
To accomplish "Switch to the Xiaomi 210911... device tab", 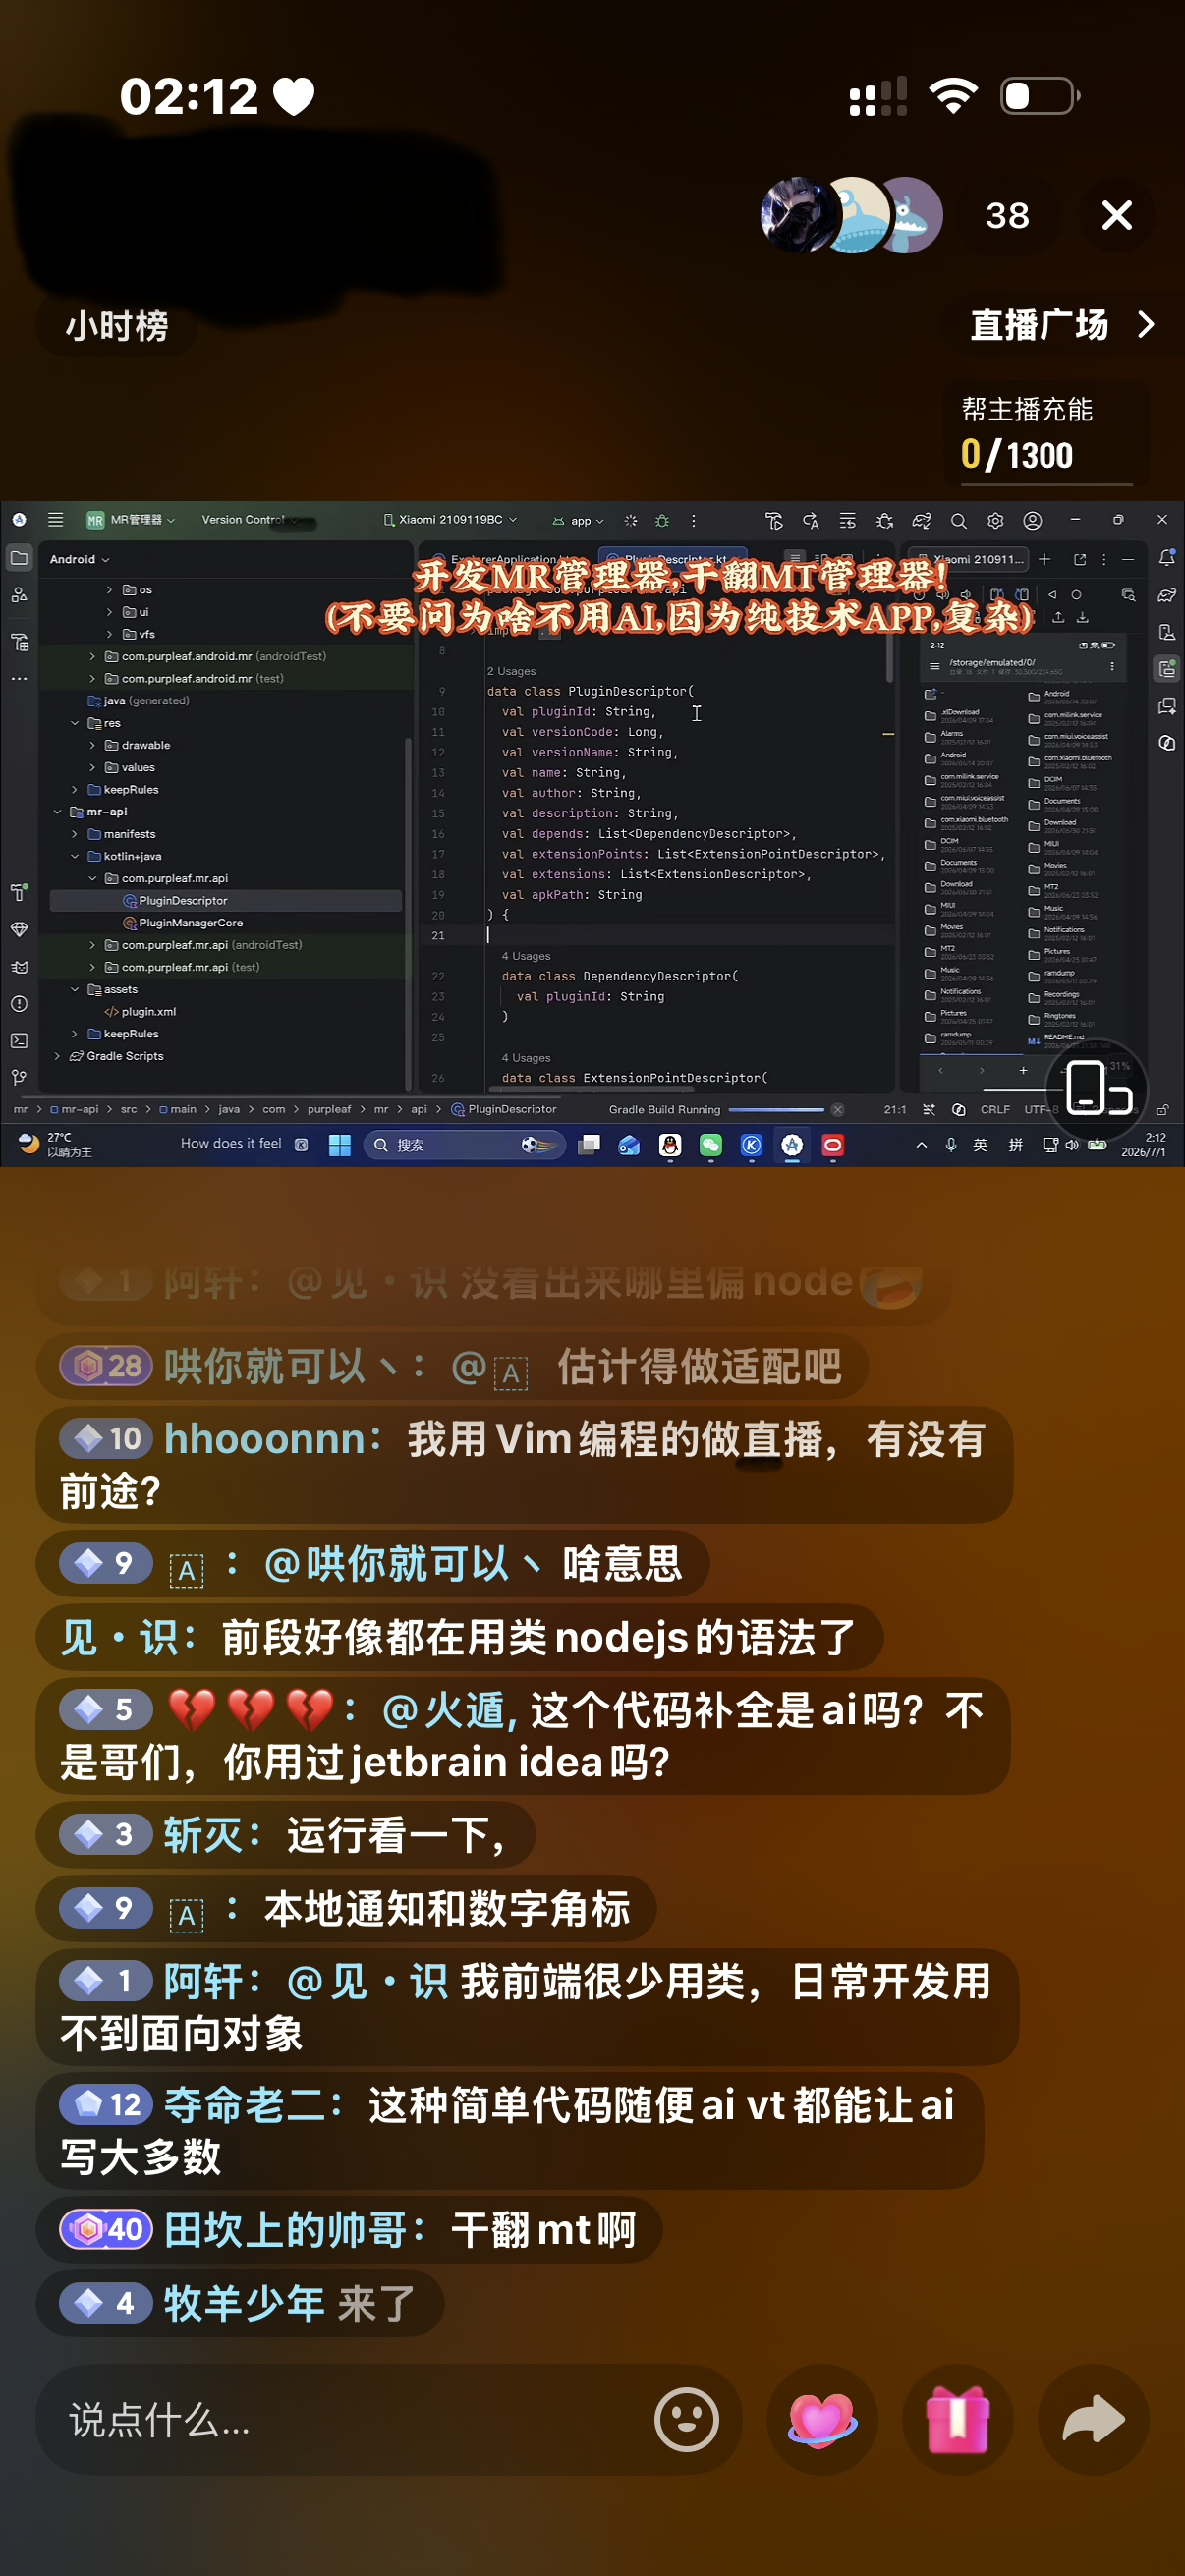I will coord(970,559).
